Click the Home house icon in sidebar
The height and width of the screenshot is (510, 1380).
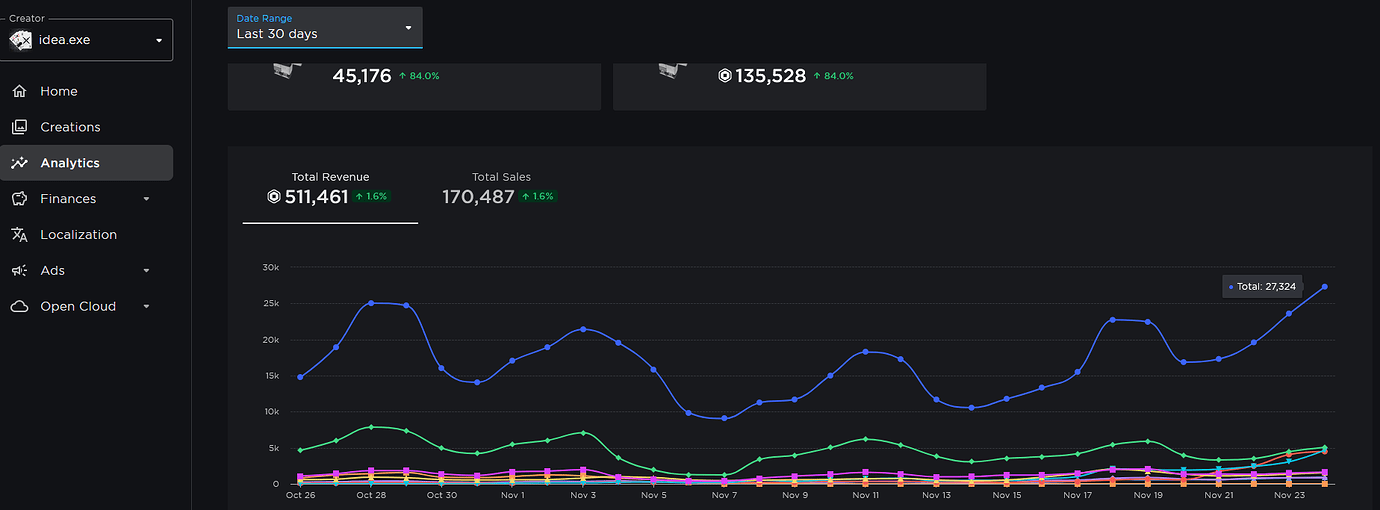pos(19,91)
